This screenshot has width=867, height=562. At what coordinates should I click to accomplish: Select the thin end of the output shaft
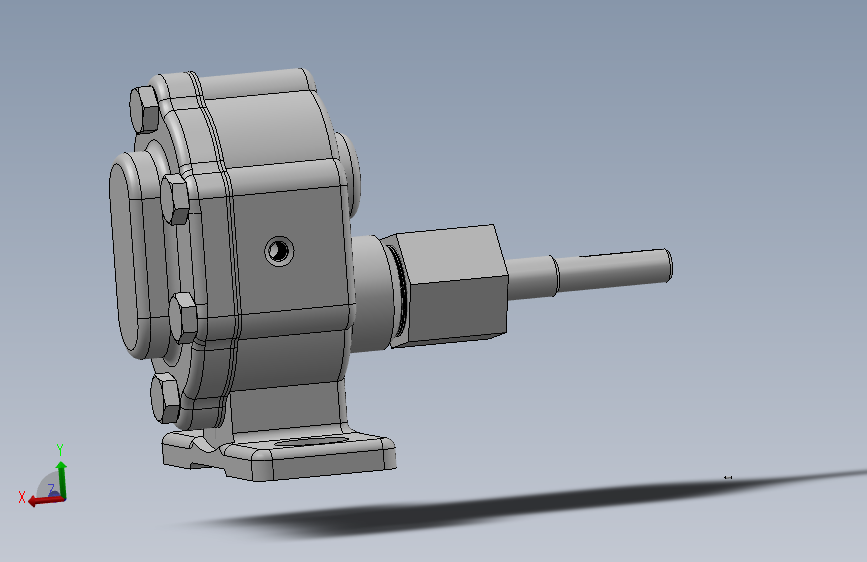(x=614, y=269)
